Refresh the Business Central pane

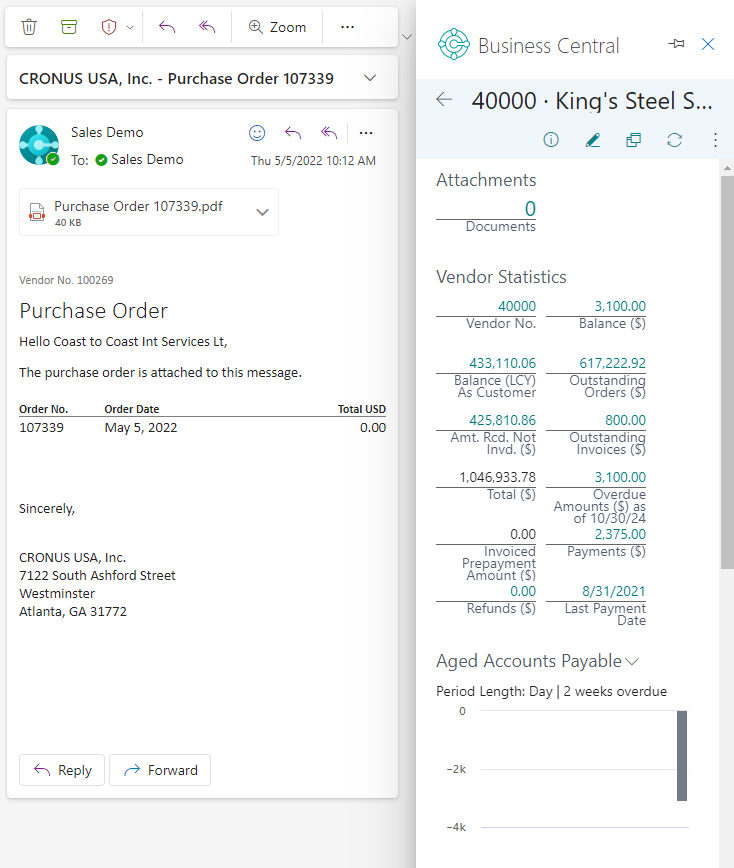click(x=674, y=140)
